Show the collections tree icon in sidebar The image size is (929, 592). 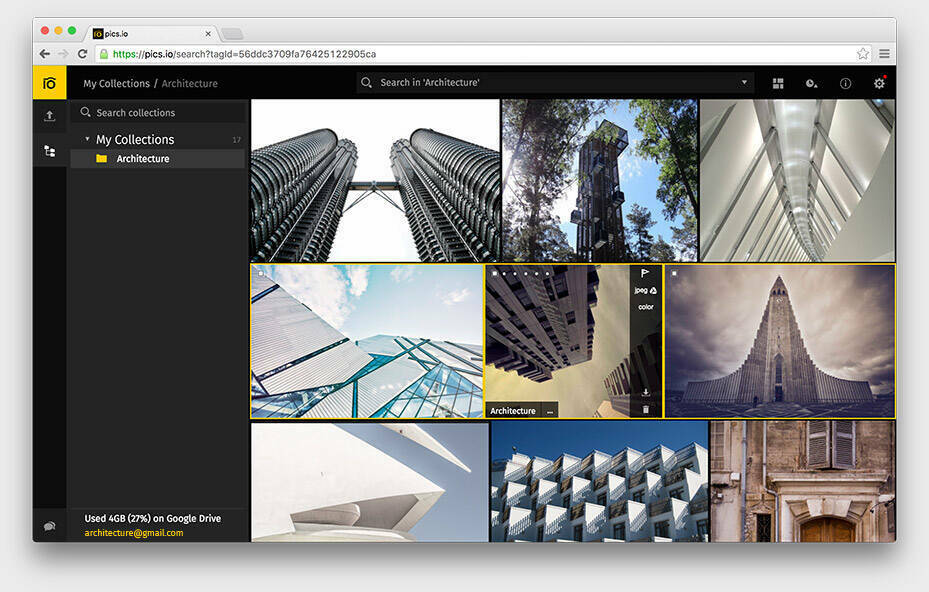click(50, 151)
